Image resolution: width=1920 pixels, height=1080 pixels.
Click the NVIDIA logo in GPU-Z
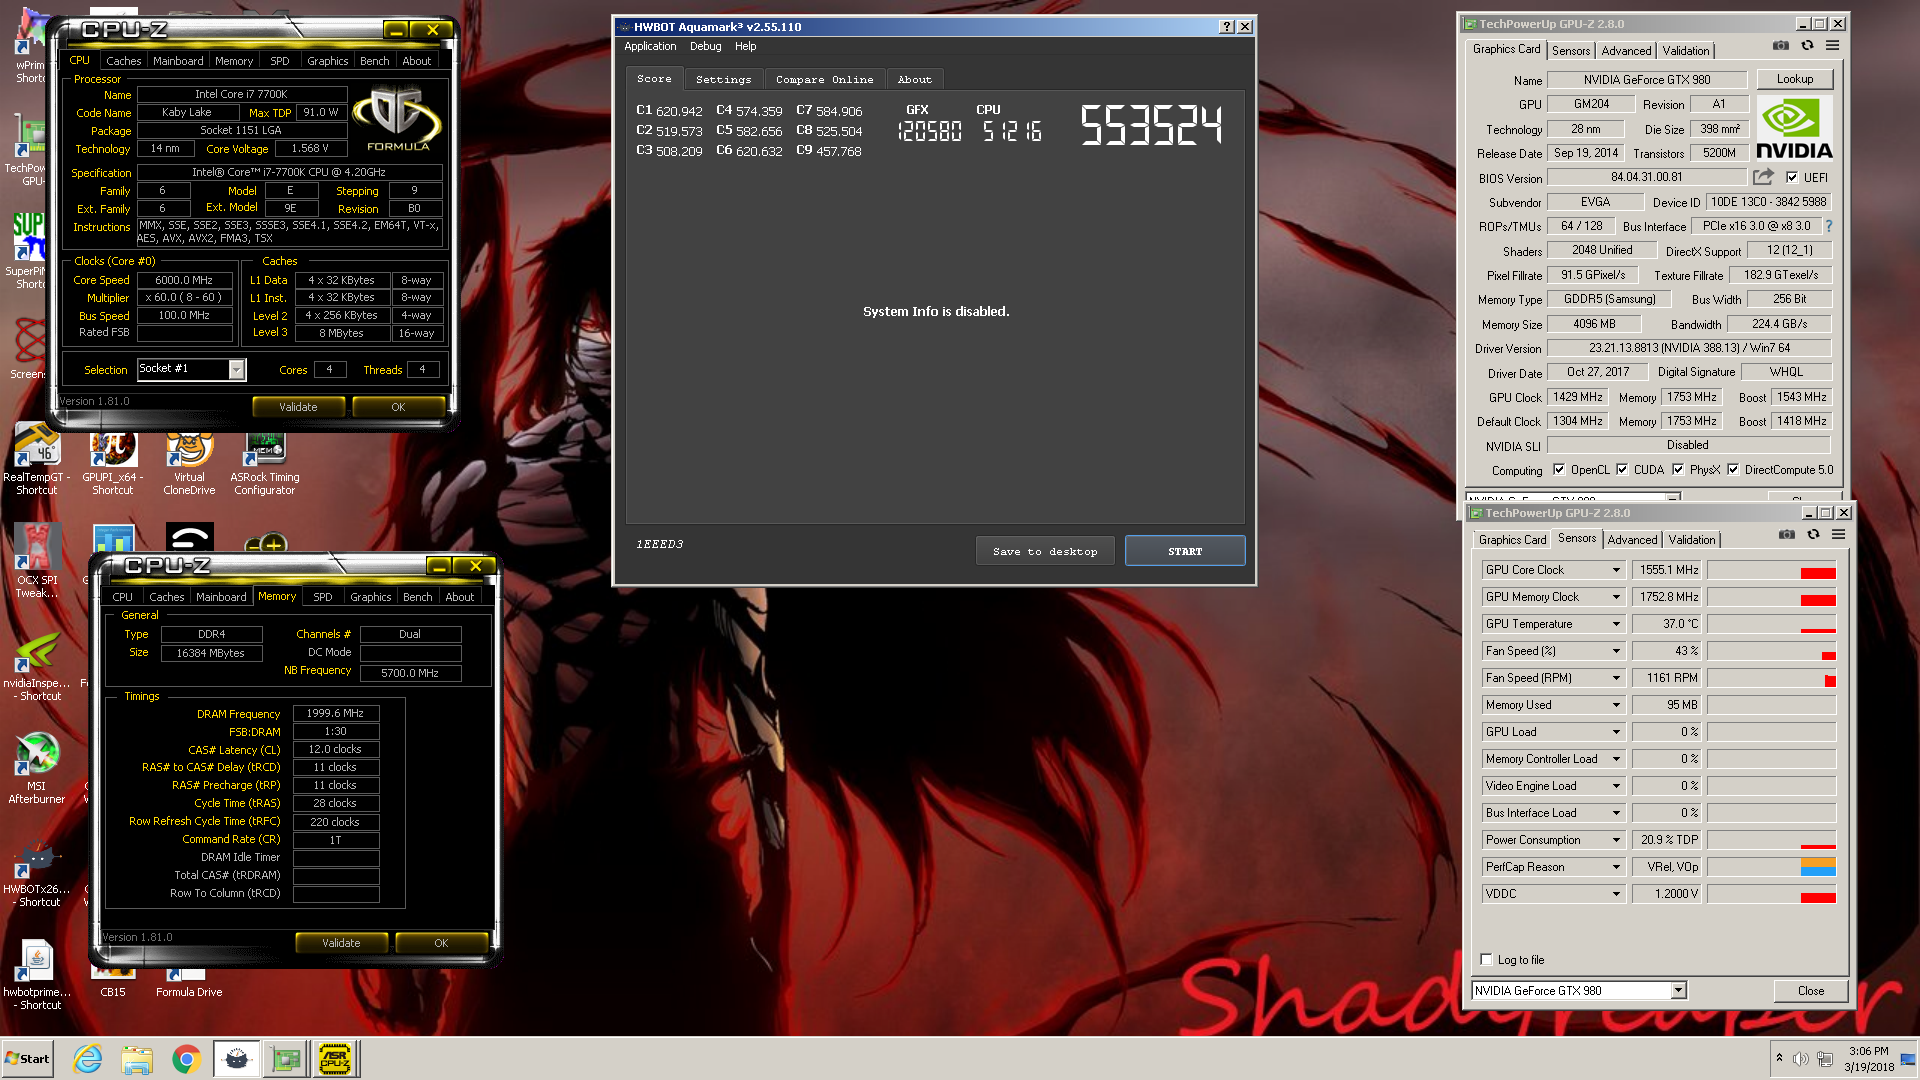click(x=1794, y=127)
